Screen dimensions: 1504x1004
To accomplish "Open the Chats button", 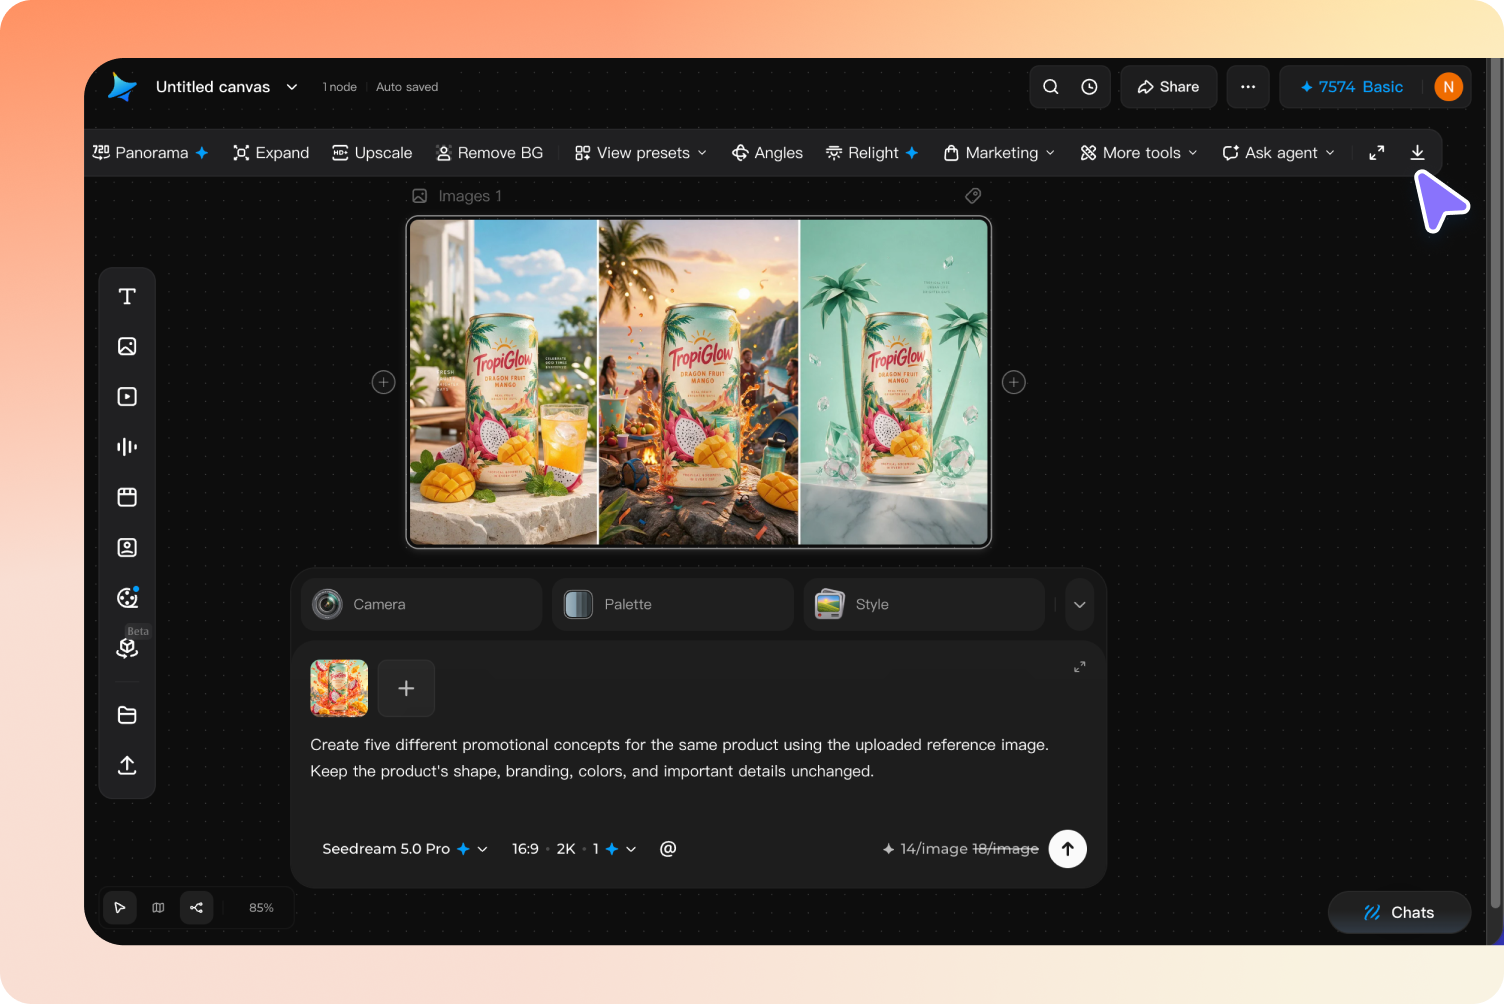I will [1399, 912].
